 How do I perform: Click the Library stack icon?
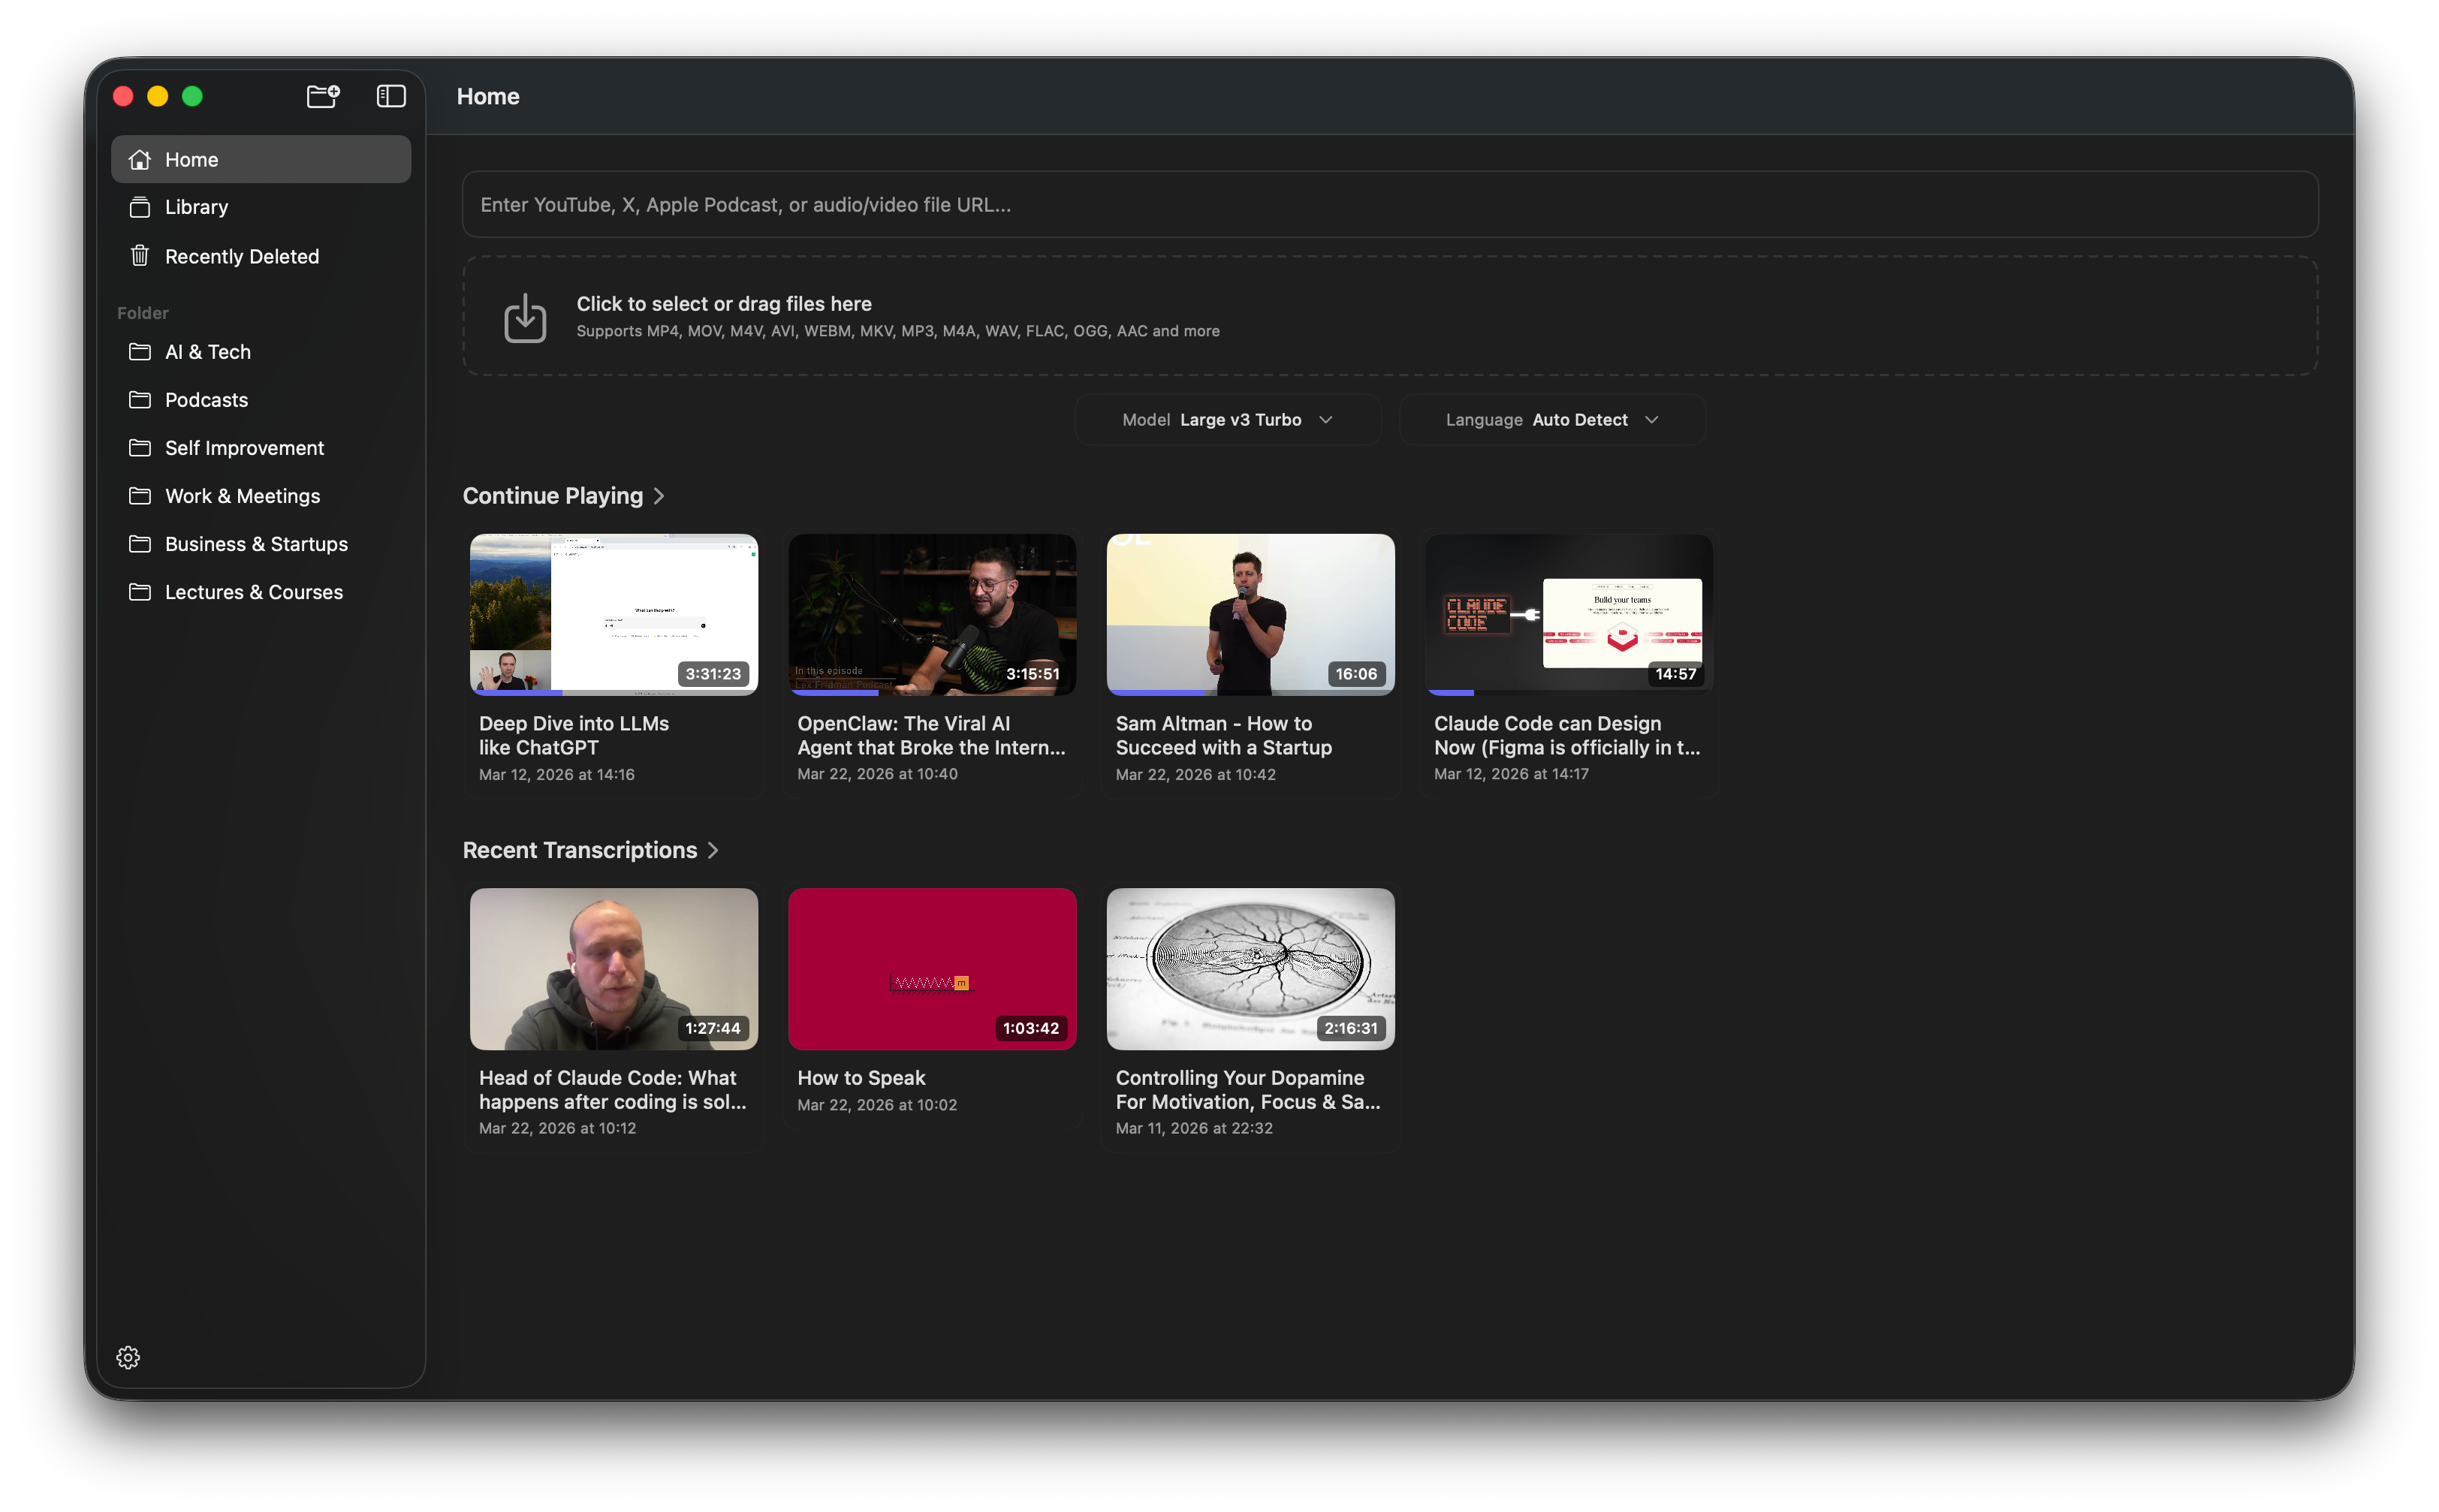(x=140, y=207)
